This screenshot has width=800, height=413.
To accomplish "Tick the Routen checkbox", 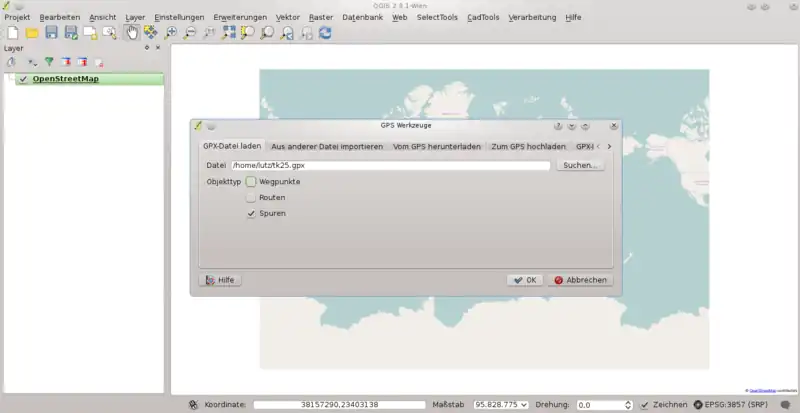I will click(252, 198).
